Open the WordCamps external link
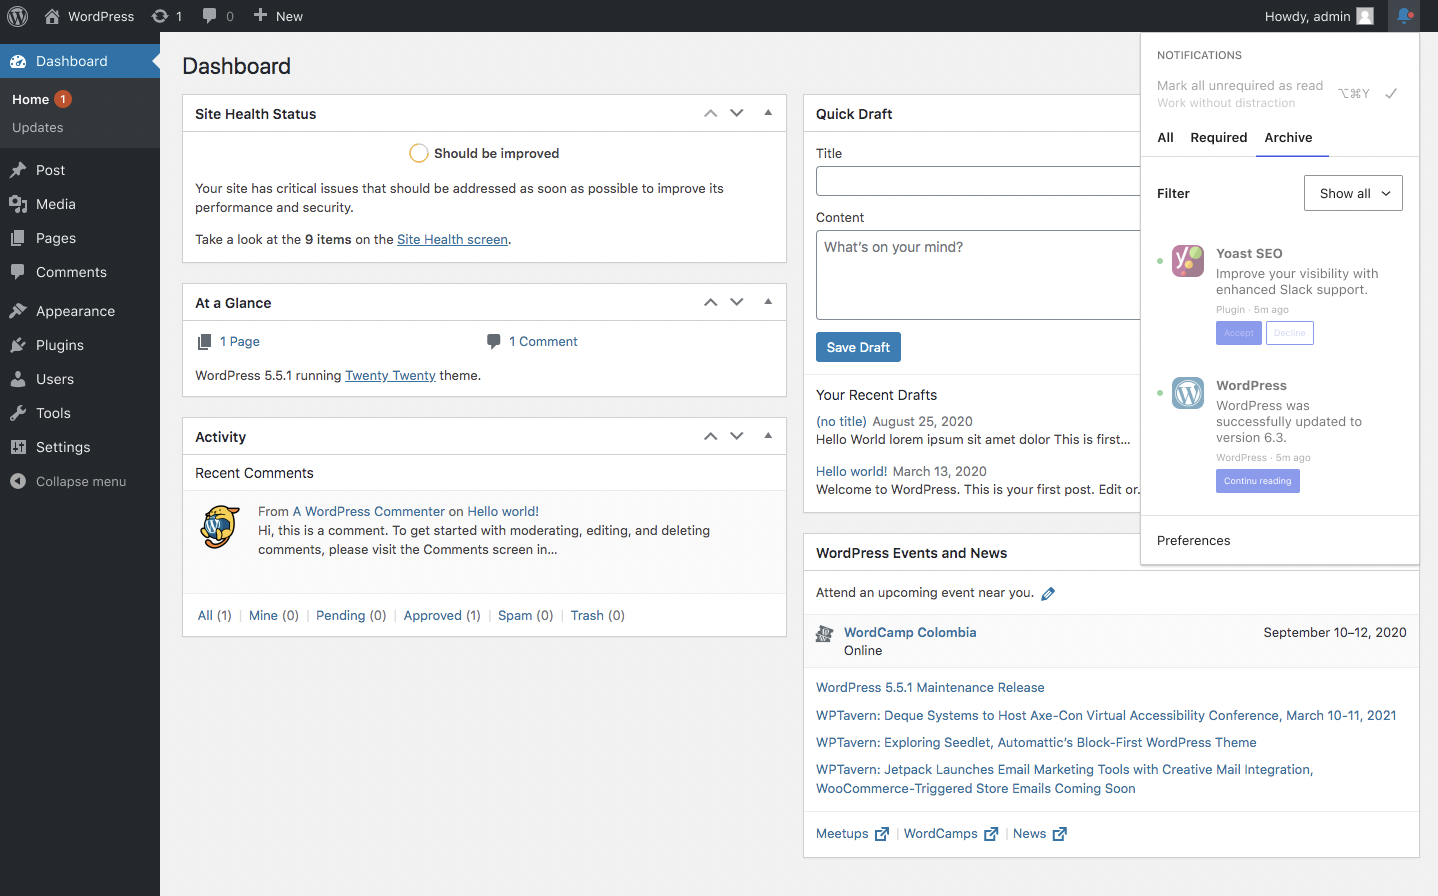1438x896 pixels. [951, 834]
